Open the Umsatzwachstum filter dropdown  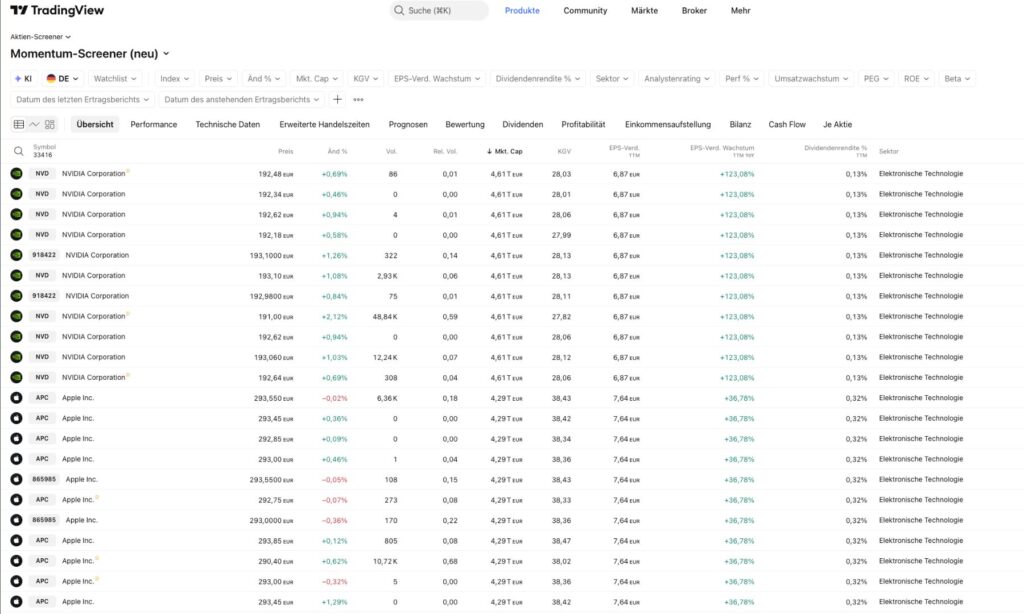click(x=811, y=78)
